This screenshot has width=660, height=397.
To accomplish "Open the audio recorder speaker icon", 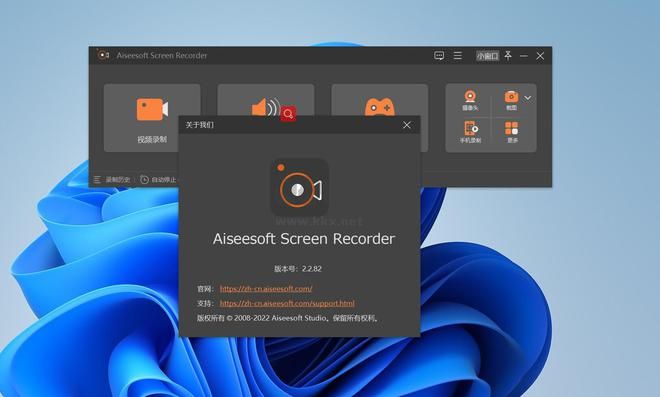I will 266,107.
